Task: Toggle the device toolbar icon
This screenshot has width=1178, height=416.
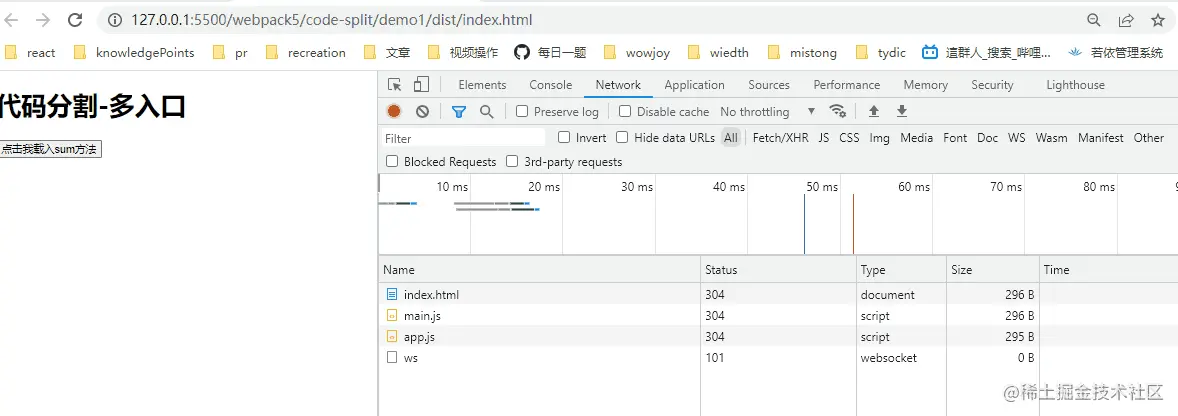Action: coord(421,85)
